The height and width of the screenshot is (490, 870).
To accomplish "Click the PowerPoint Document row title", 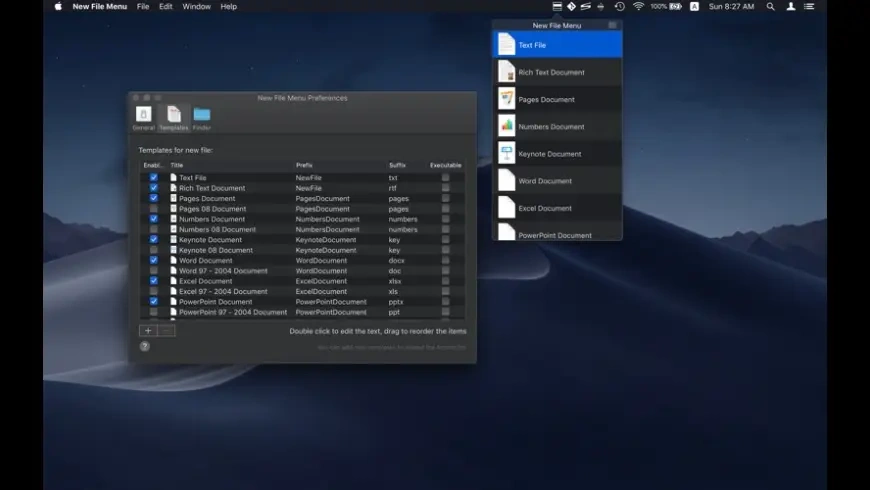I will click(215, 302).
